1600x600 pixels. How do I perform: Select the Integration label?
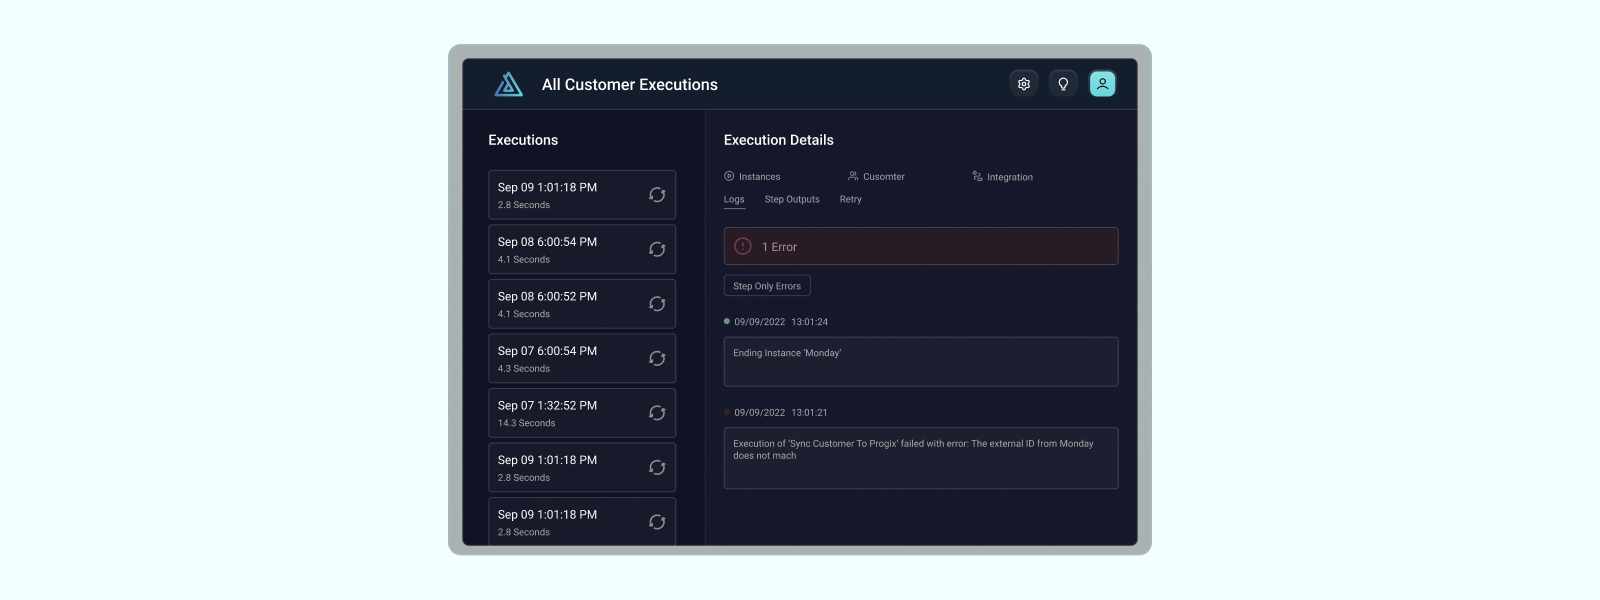click(1010, 177)
